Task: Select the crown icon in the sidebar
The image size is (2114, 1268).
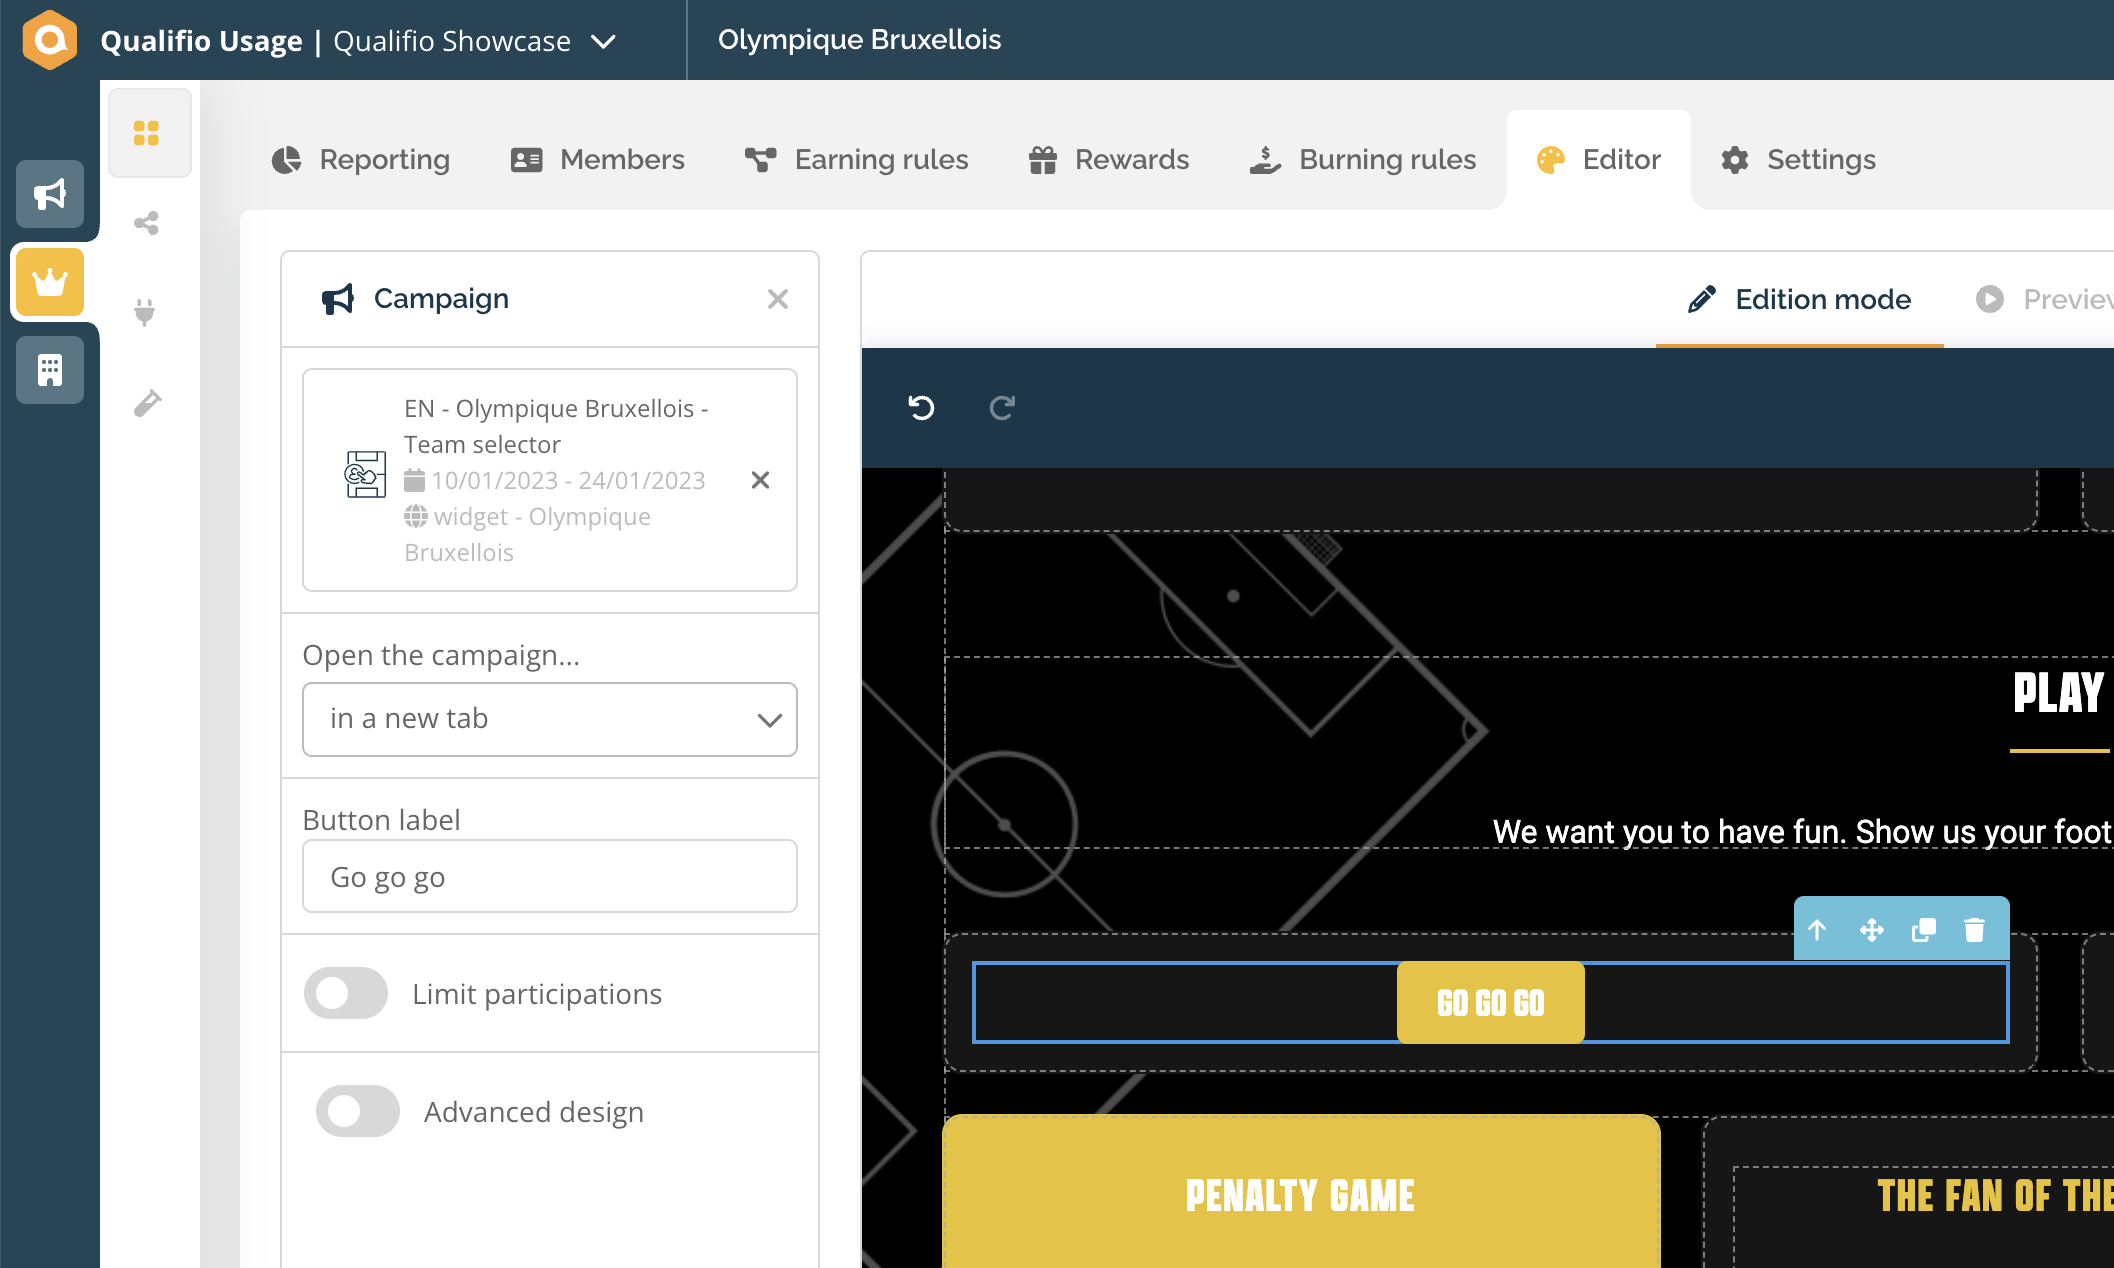Action: (x=50, y=282)
